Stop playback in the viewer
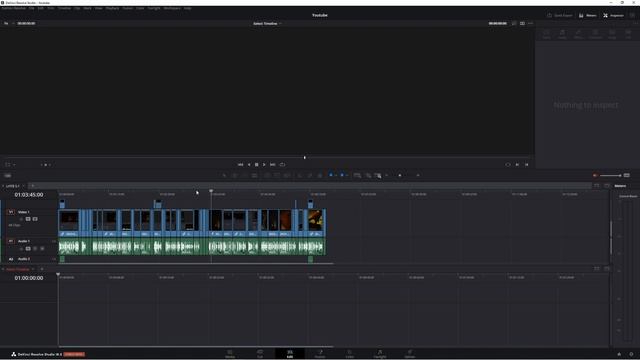The height and width of the screenshot is (360, 640). point(257,164)
